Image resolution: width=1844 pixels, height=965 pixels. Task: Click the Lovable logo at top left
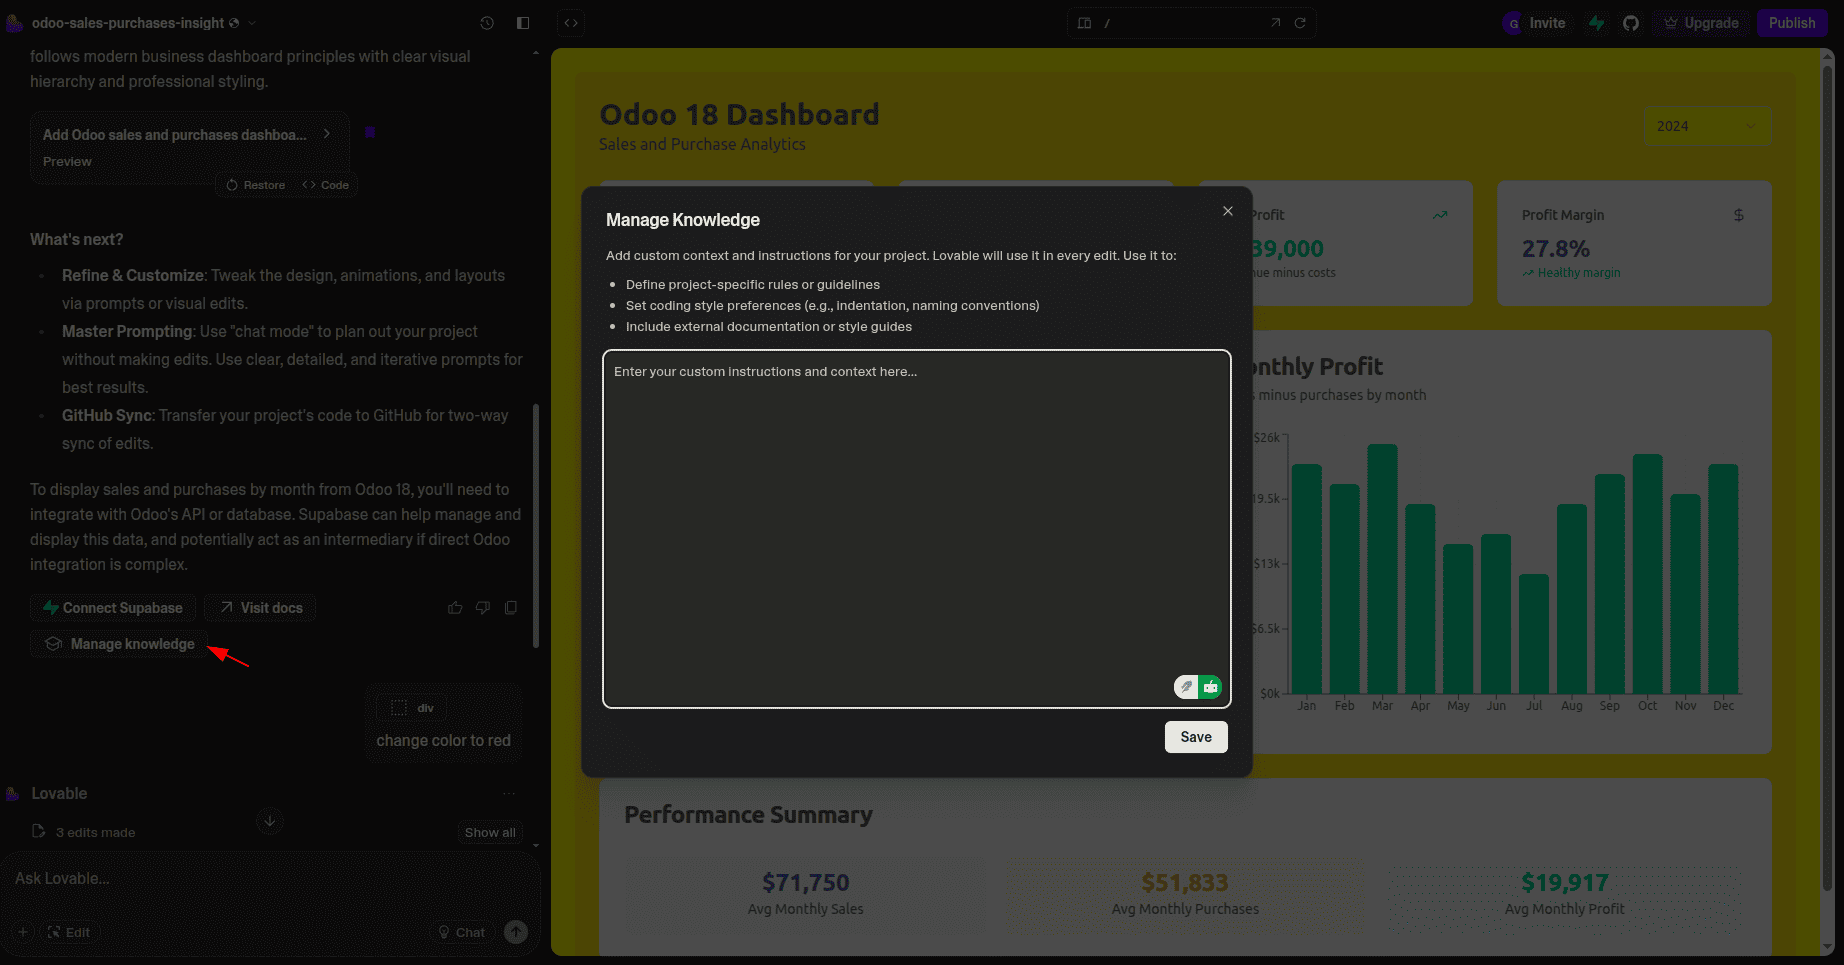click(x=14, y=23)
